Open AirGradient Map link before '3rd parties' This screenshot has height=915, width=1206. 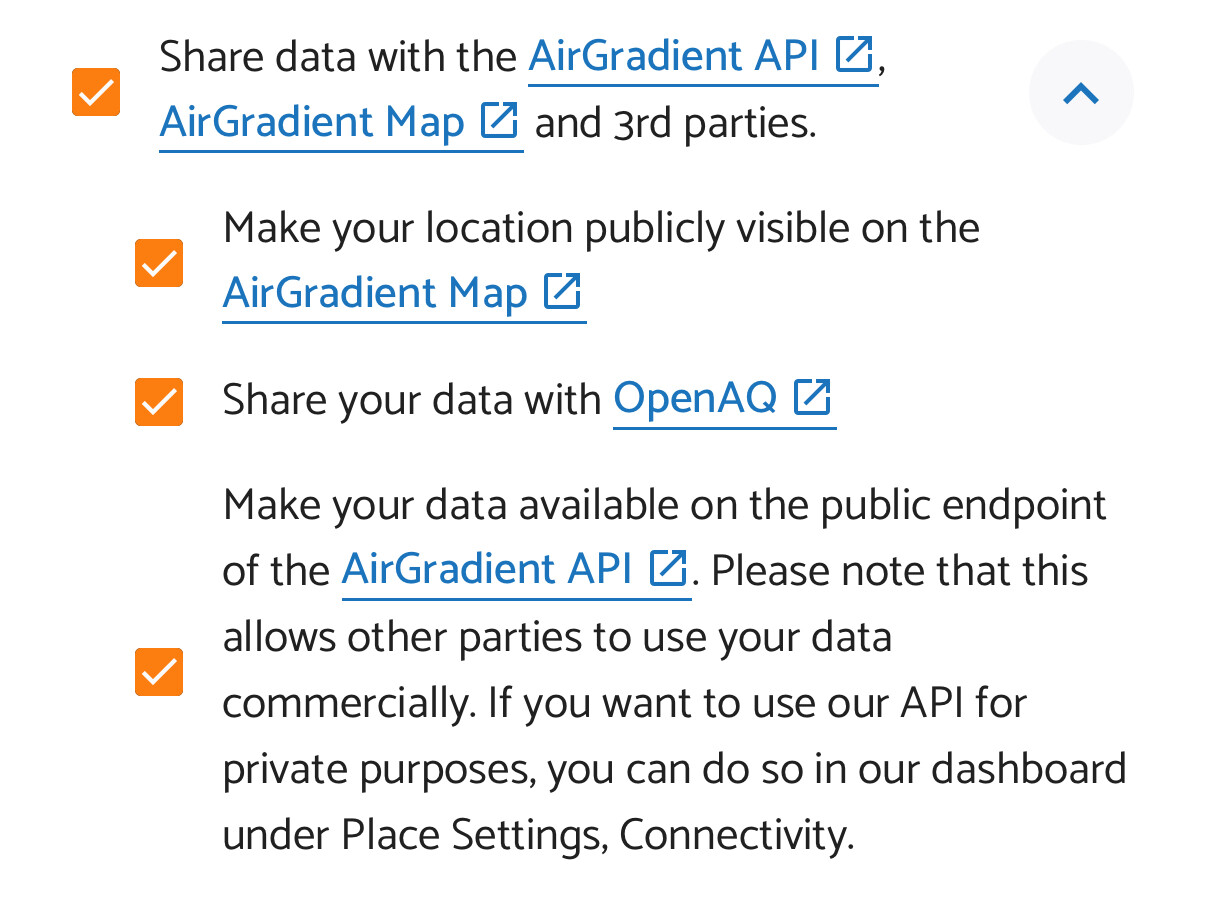[x=340, y=123]
